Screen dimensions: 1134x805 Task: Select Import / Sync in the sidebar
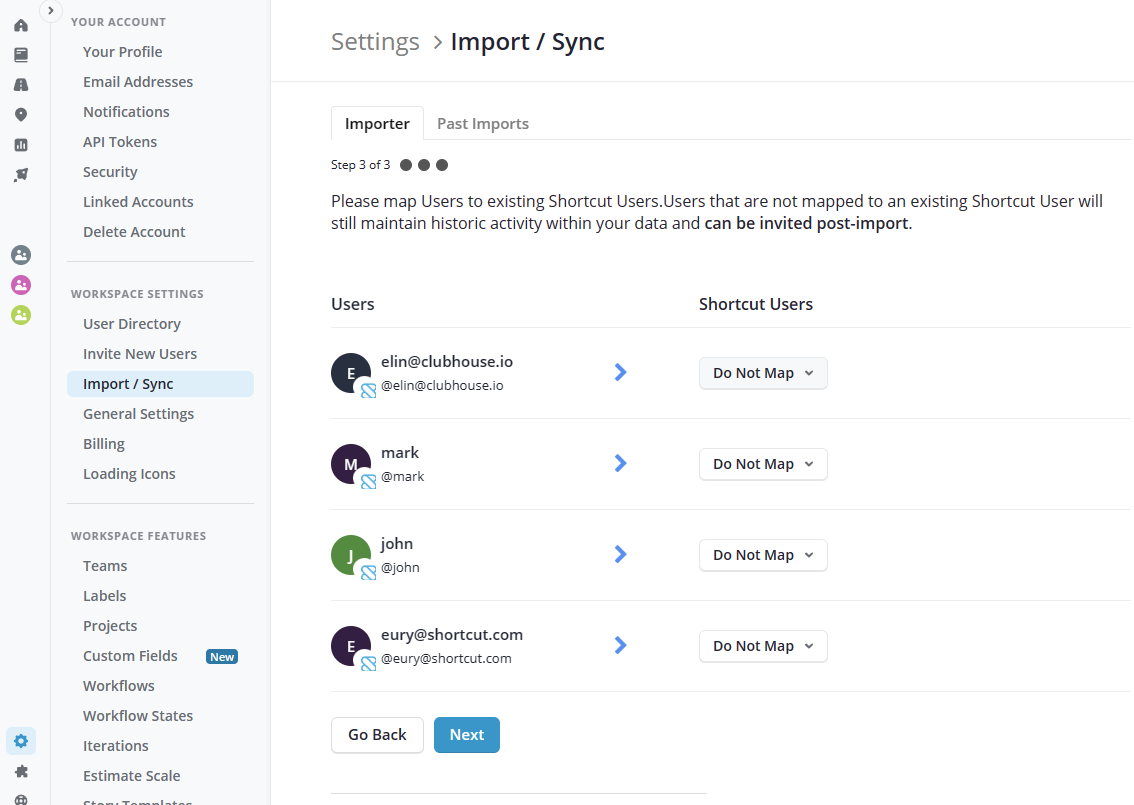(x=161, y=384)
